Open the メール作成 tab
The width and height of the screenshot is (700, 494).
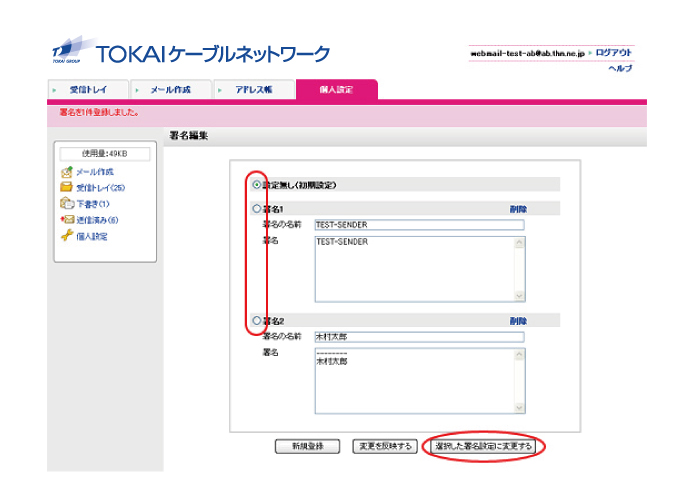click(x=171, y=90)
